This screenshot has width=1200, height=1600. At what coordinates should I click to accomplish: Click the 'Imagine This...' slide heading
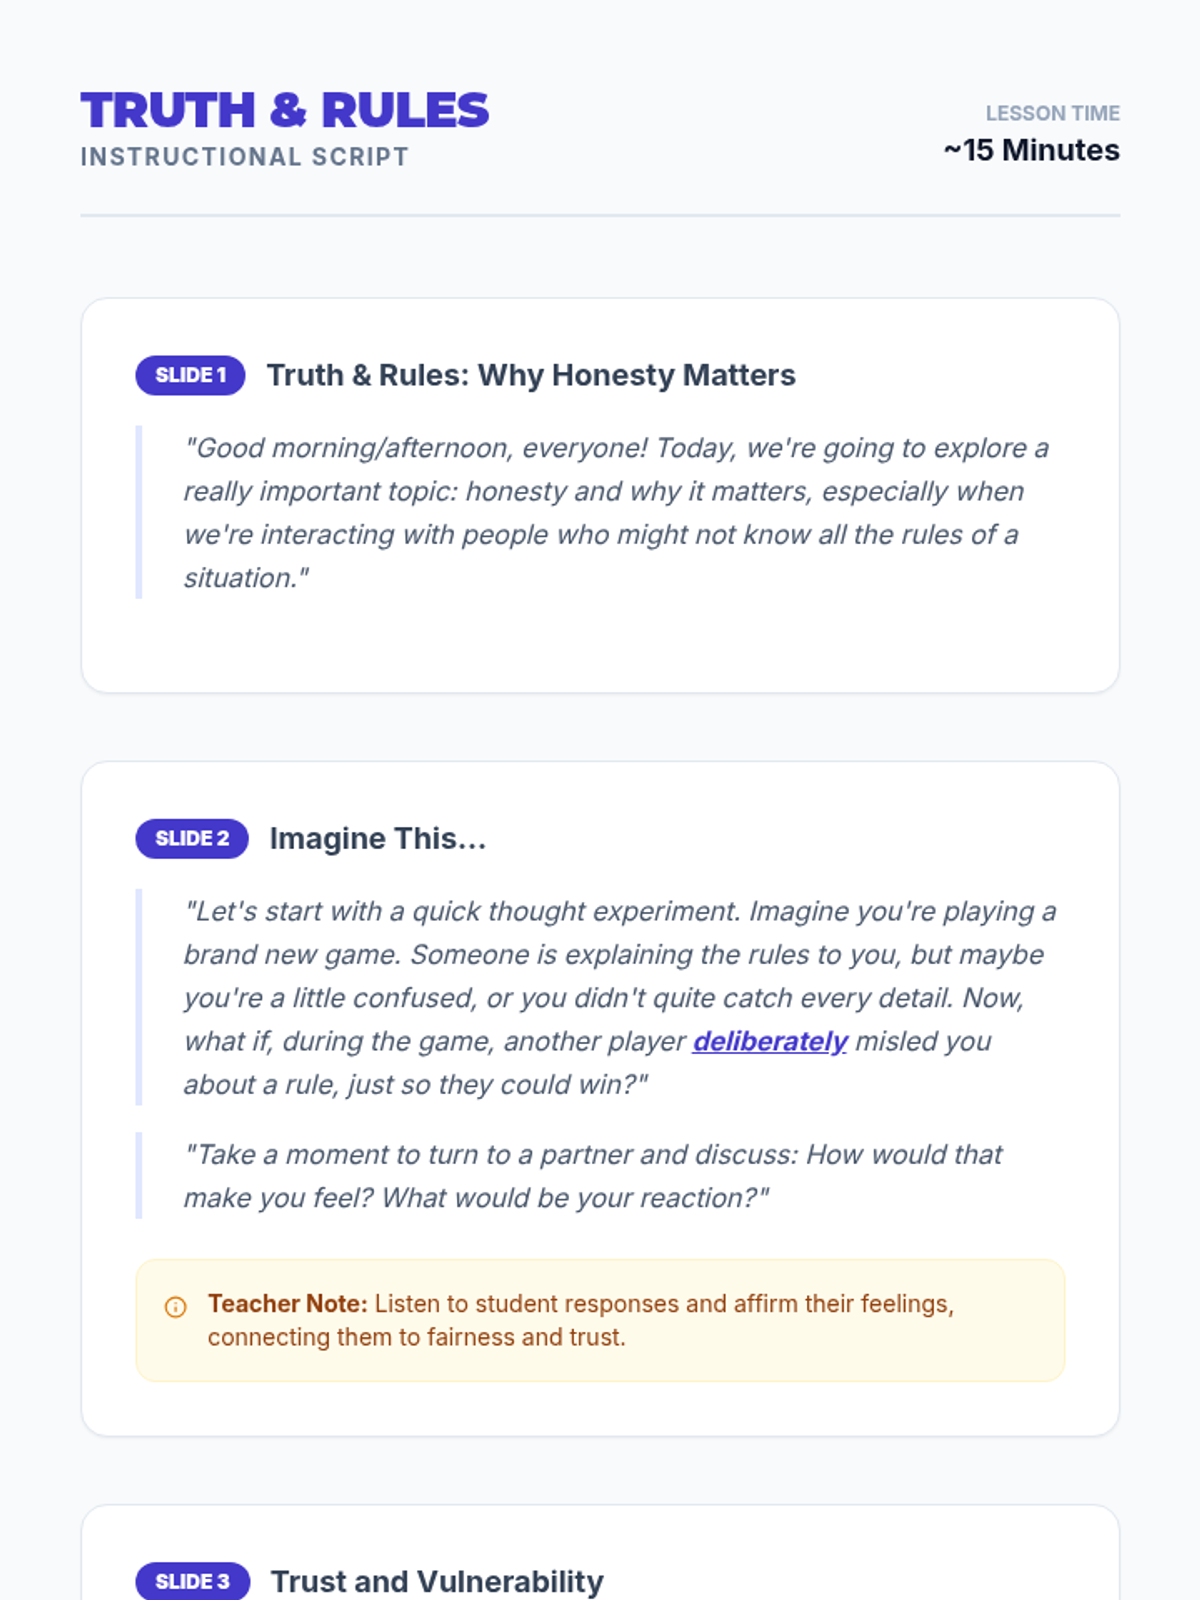point(378,838)
